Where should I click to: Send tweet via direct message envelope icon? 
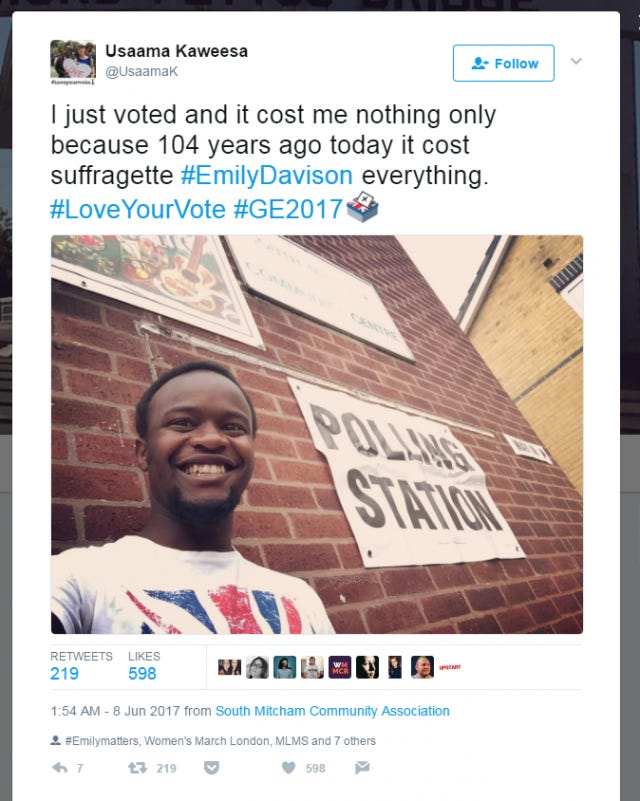click(362, 767)
